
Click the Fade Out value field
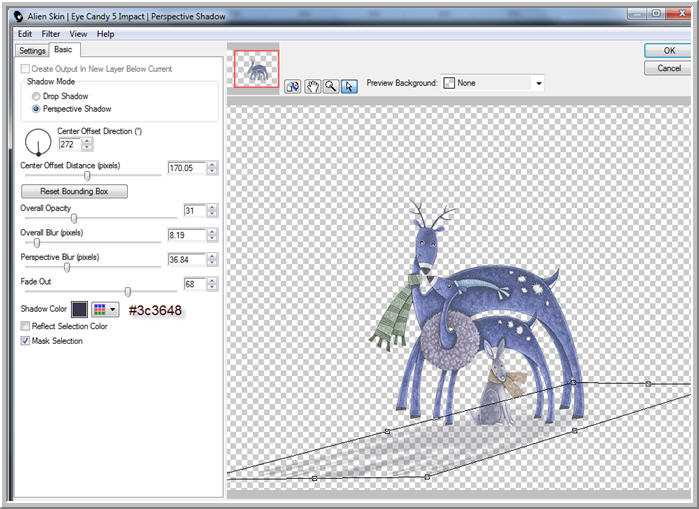click(x=195, y=284)
